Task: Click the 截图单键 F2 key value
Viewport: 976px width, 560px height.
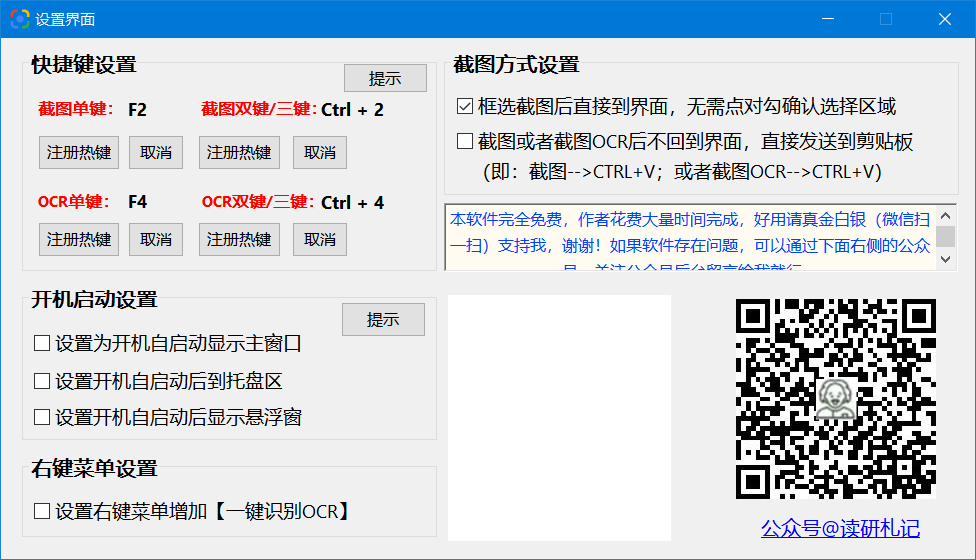Action: [x=138, y=110]
